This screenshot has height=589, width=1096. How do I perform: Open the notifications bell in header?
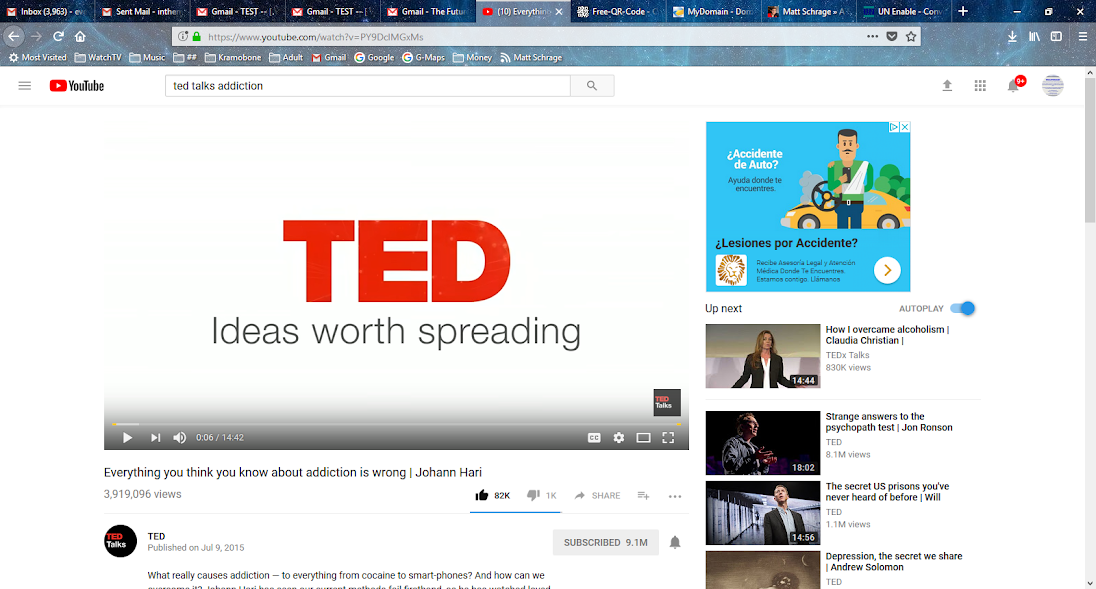coord(1013,85)
